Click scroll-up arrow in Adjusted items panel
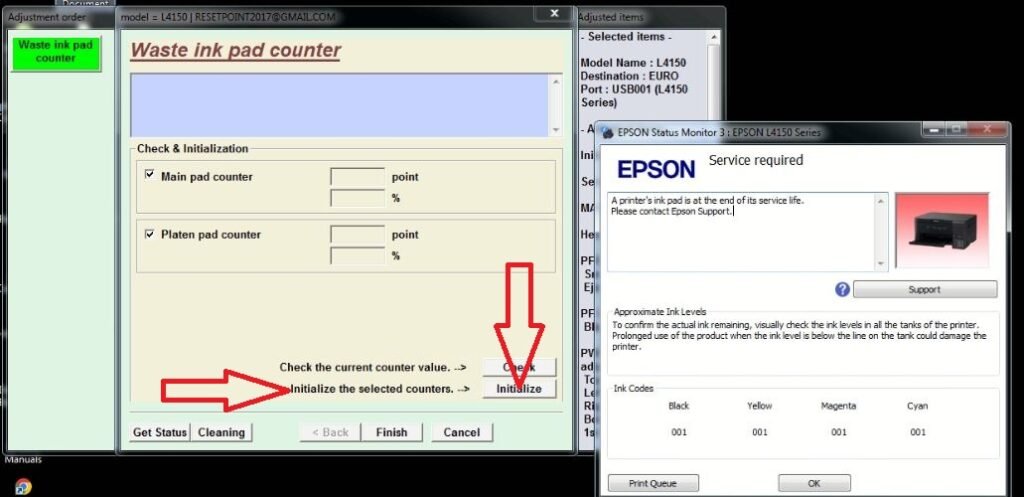The image size is (1024, 497). (x=714, y=37)
